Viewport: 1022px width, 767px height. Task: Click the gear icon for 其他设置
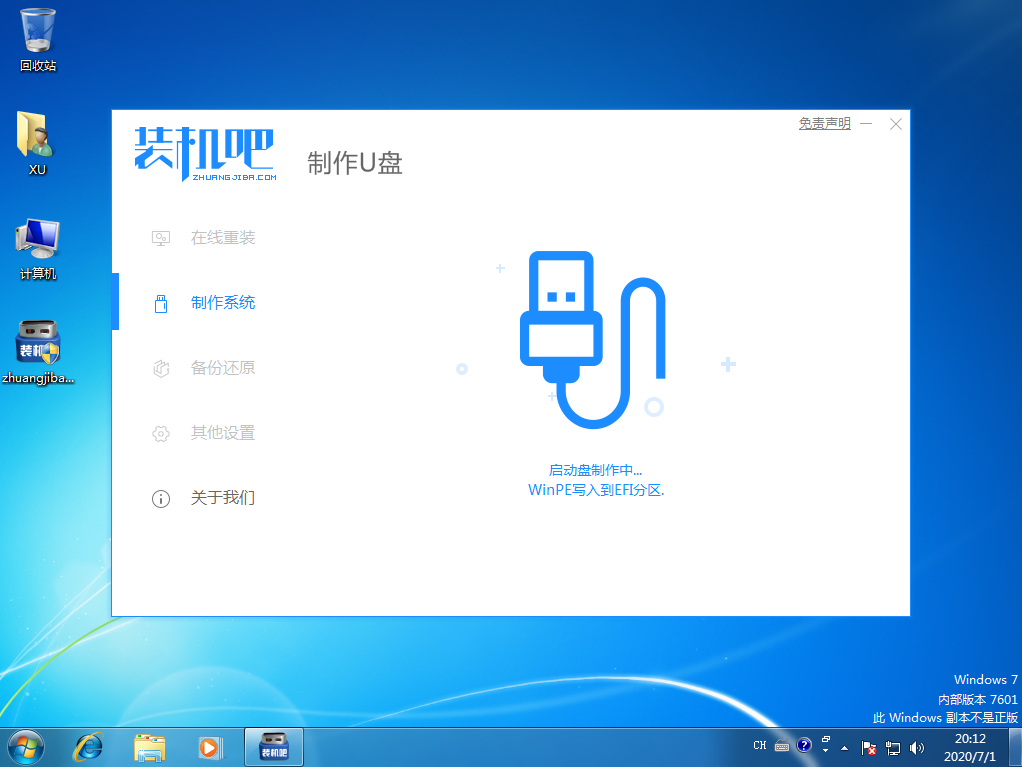click(x=160, y=433)
